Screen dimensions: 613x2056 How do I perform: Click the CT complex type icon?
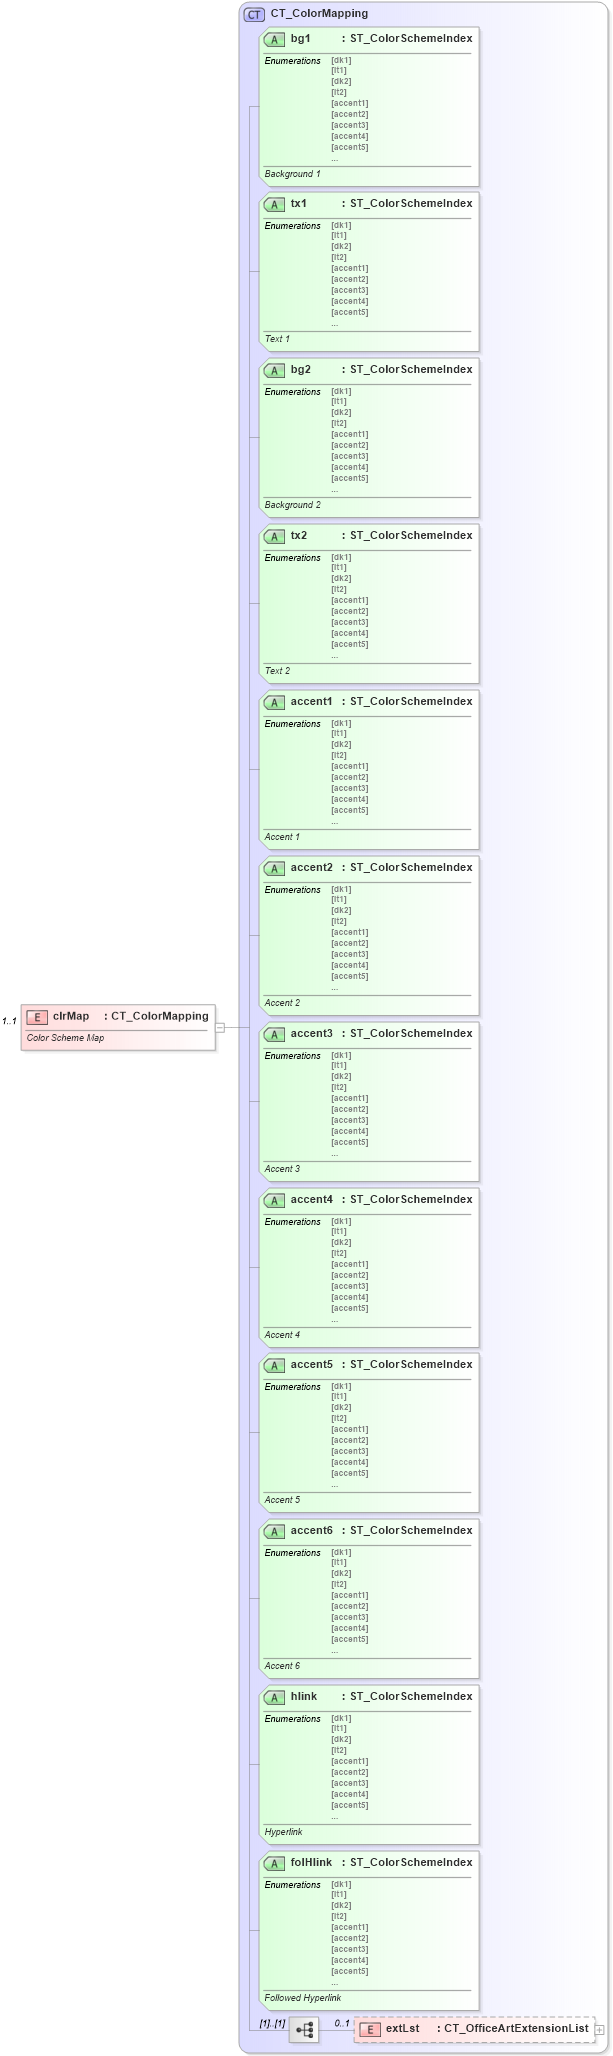[255, 14]
